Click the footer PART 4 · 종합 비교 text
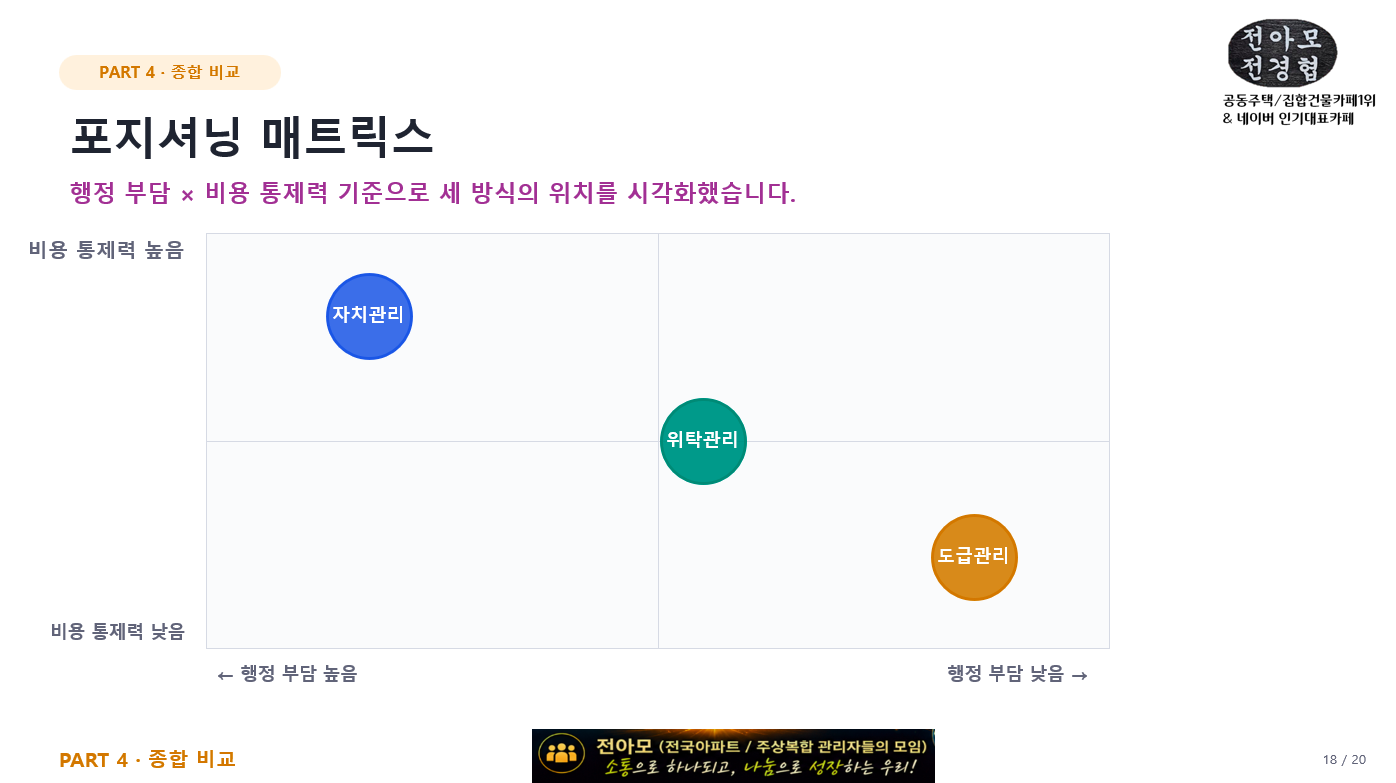The height and width of the screenshot is (783, 1396). [148, 759]
